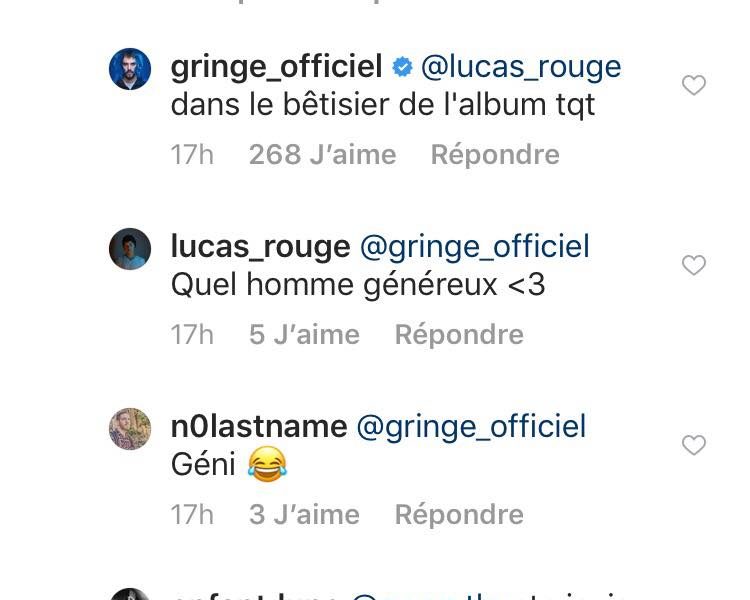The height and width of the screenshot is (600, 750).
Task: Click the partially visible avatar at the bottom
Action: tap(130, 595)
